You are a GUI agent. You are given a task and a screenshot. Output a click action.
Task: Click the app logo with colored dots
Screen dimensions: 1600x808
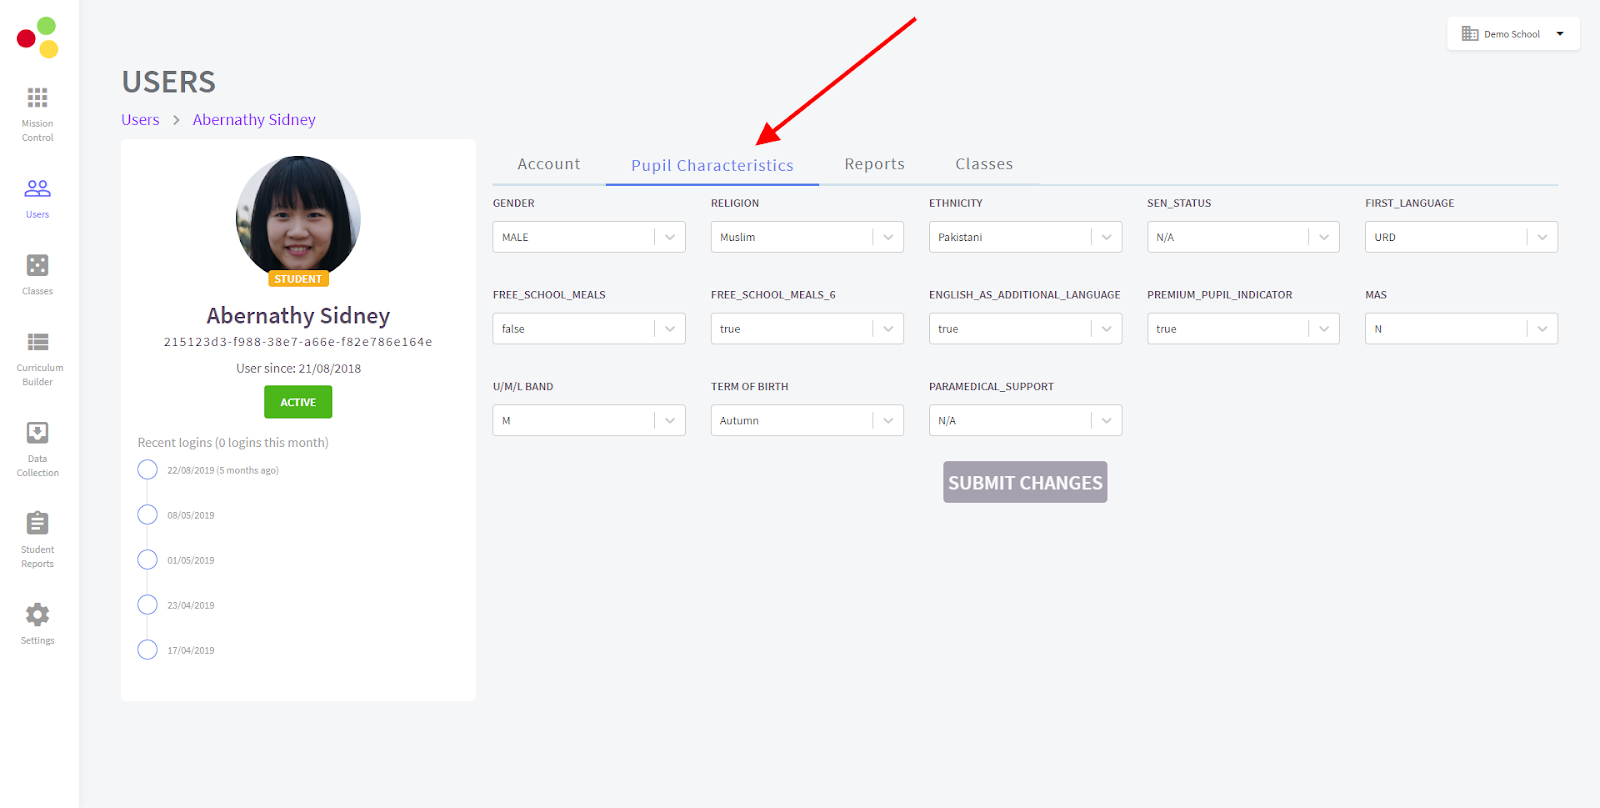point(38,37)
